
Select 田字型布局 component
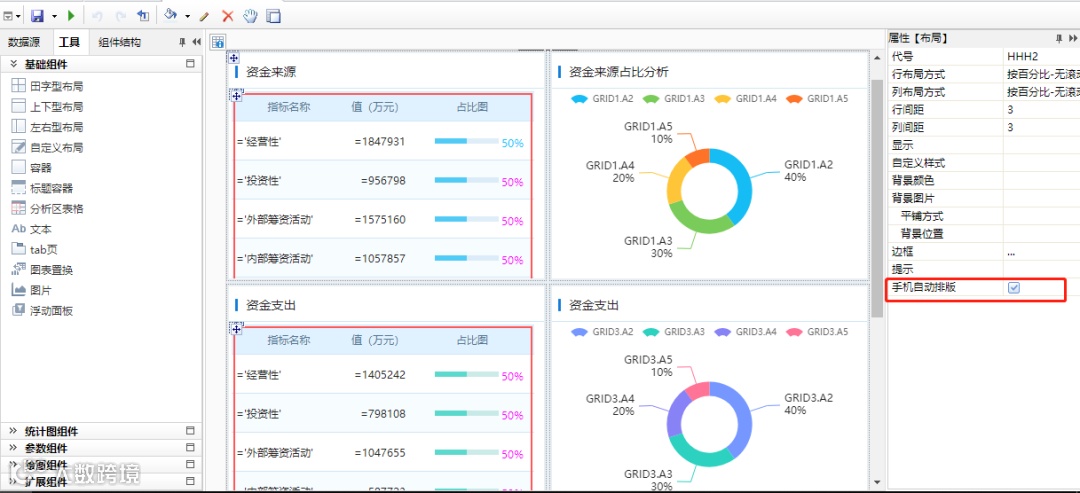tap(48, 86)
